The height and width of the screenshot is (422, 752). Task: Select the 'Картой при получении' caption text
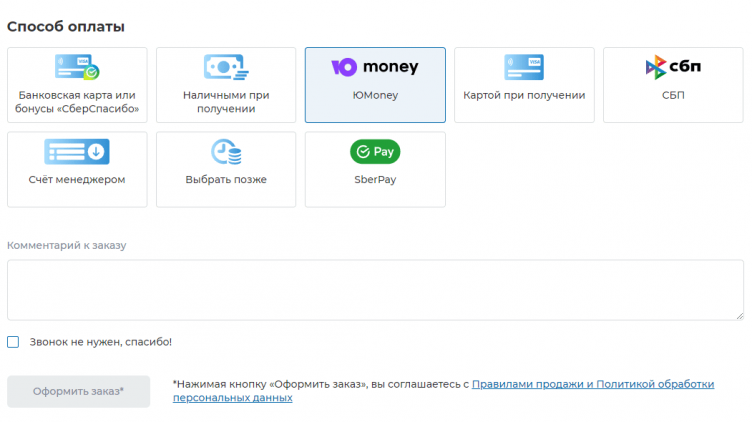click(x=524, y=96)
